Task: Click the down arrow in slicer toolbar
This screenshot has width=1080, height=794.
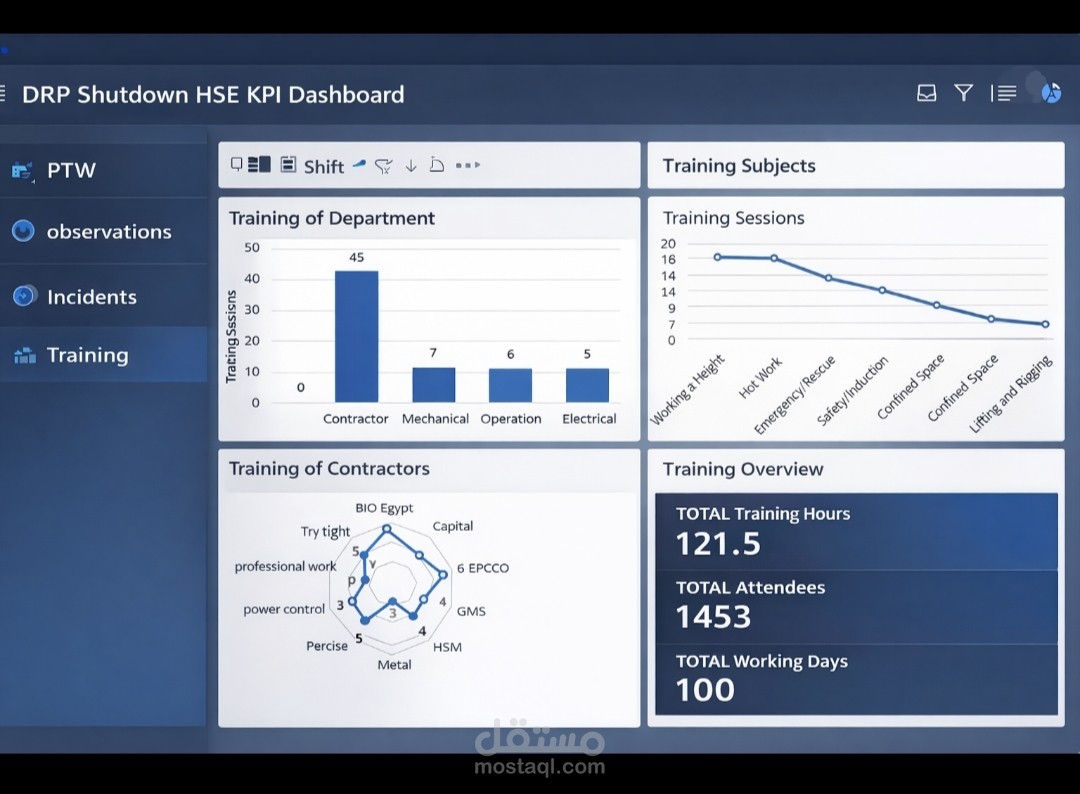Action: 411,165
